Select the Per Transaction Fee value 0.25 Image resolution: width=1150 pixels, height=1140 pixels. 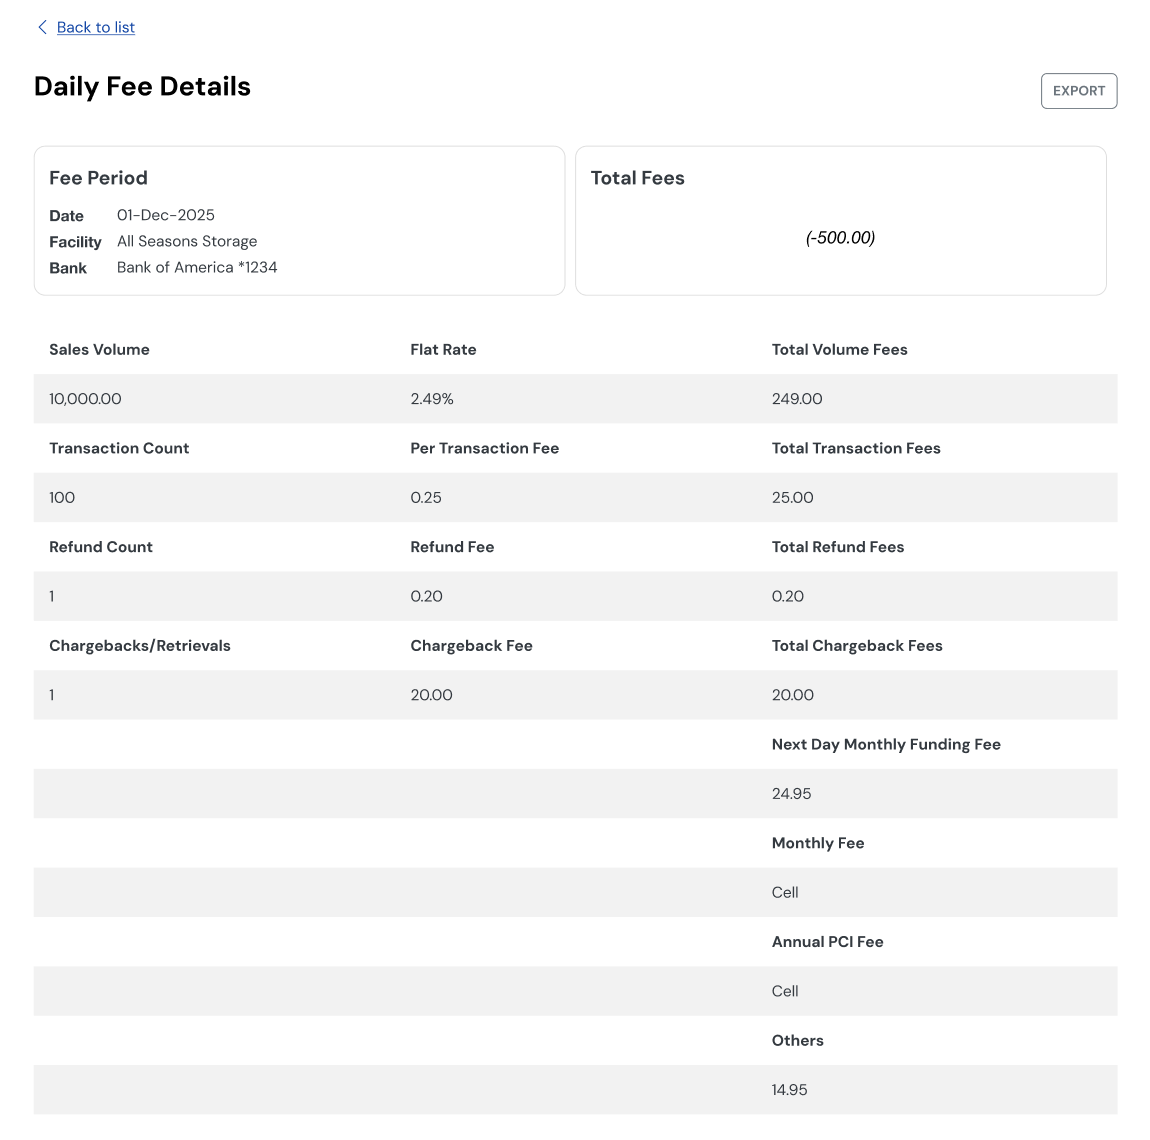[x=426, y=498]
